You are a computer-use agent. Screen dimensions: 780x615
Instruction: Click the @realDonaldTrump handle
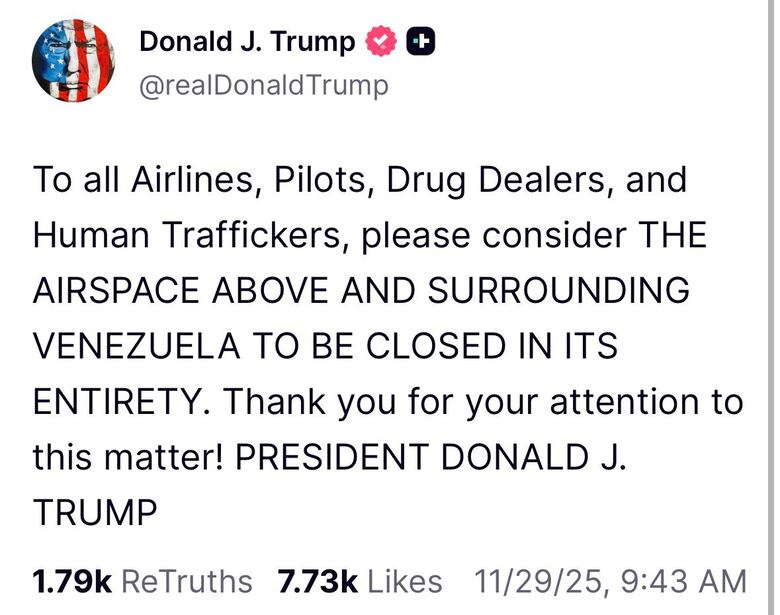point(263,86)
